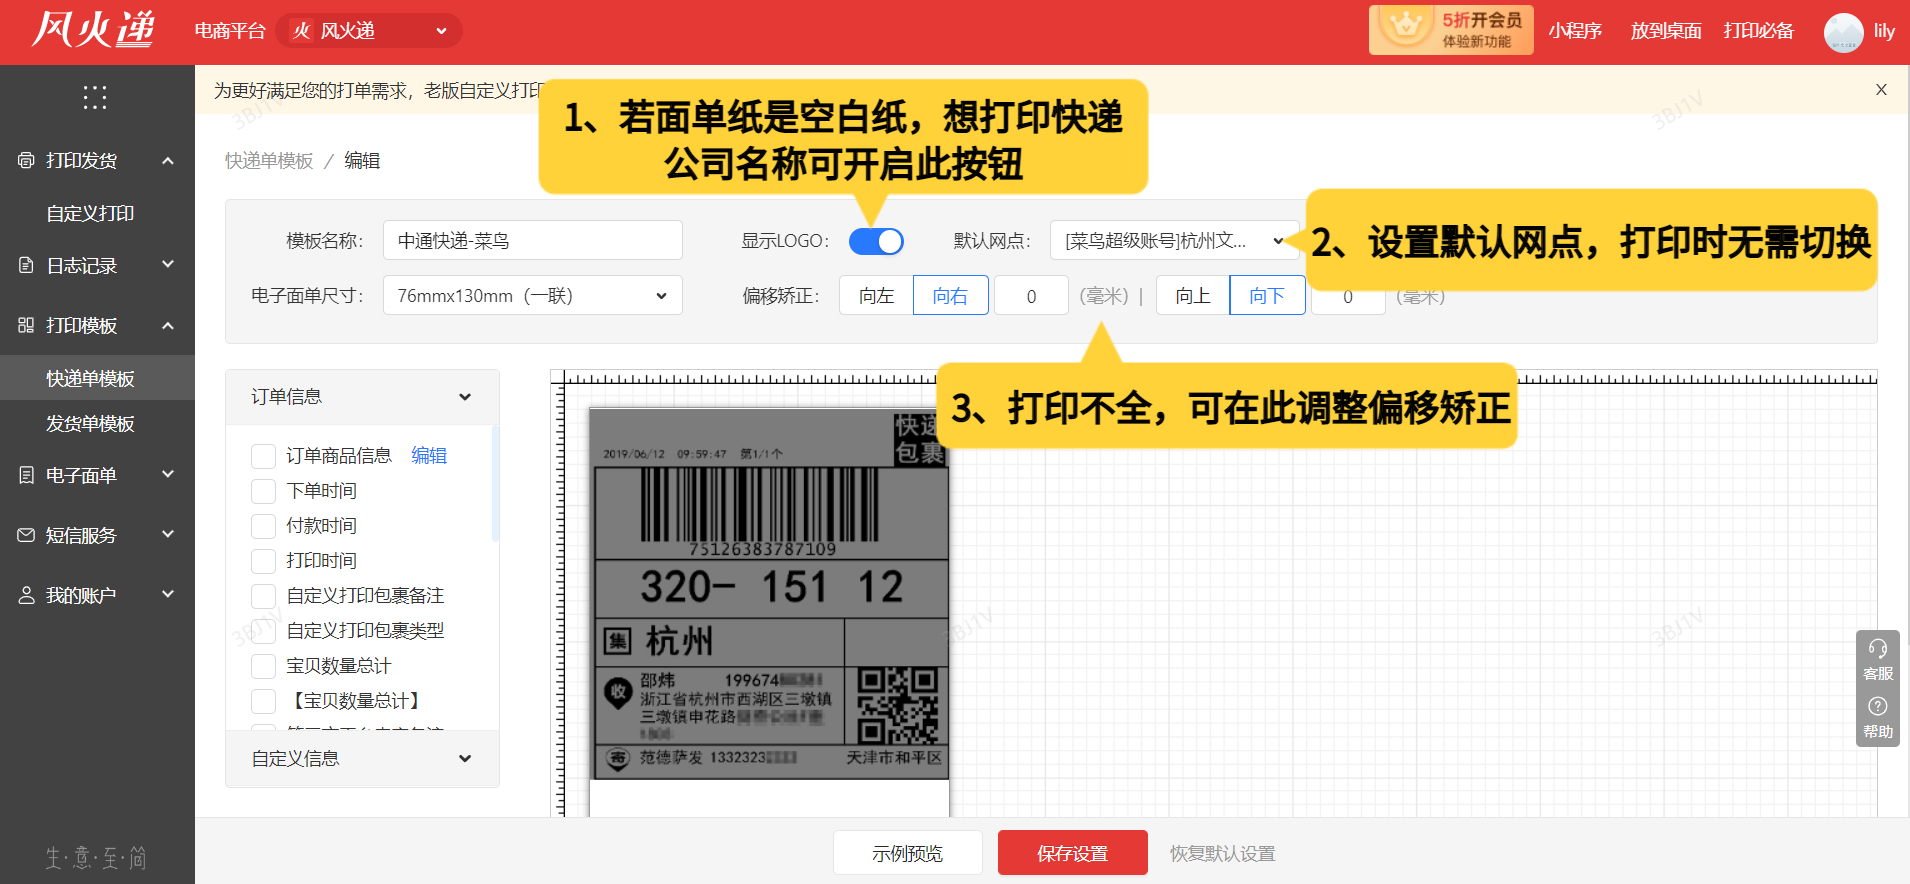Click the 火 platform icon in selector
The image size is (1910, 884).
[x=302, y=31]
